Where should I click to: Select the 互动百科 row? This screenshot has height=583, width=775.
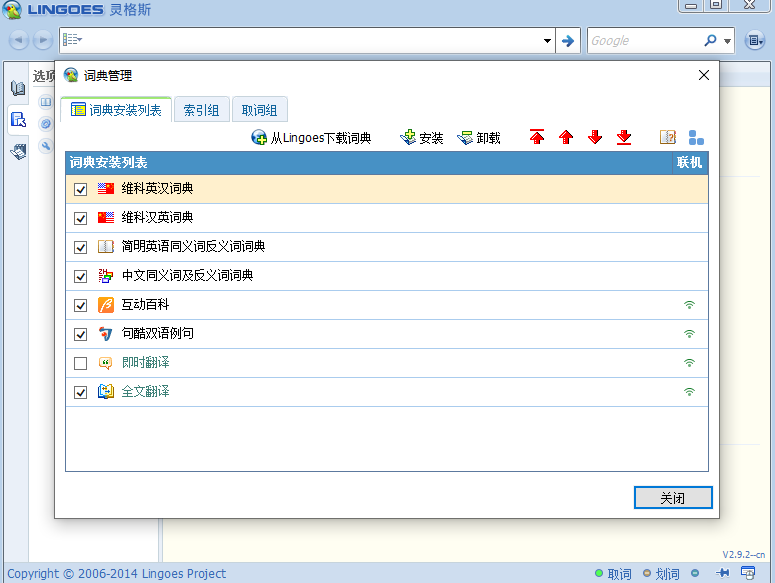pos(387,305)
